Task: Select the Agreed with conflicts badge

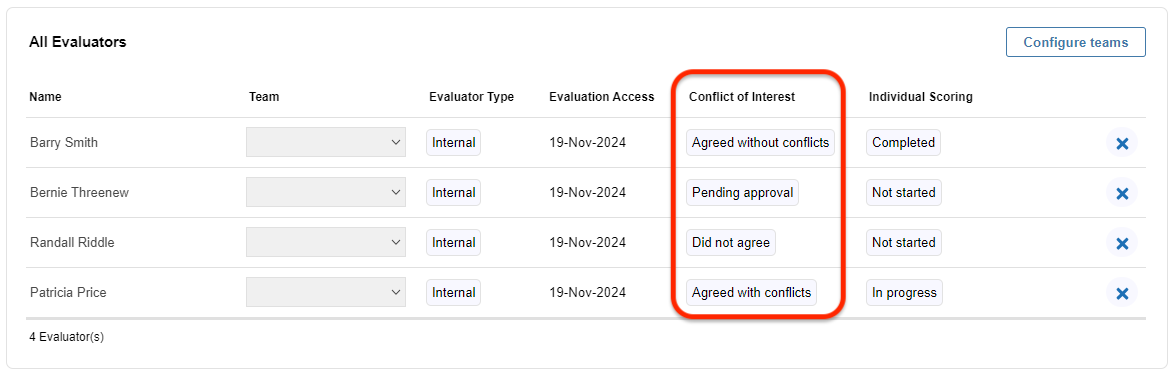Action: click(751, 292)
